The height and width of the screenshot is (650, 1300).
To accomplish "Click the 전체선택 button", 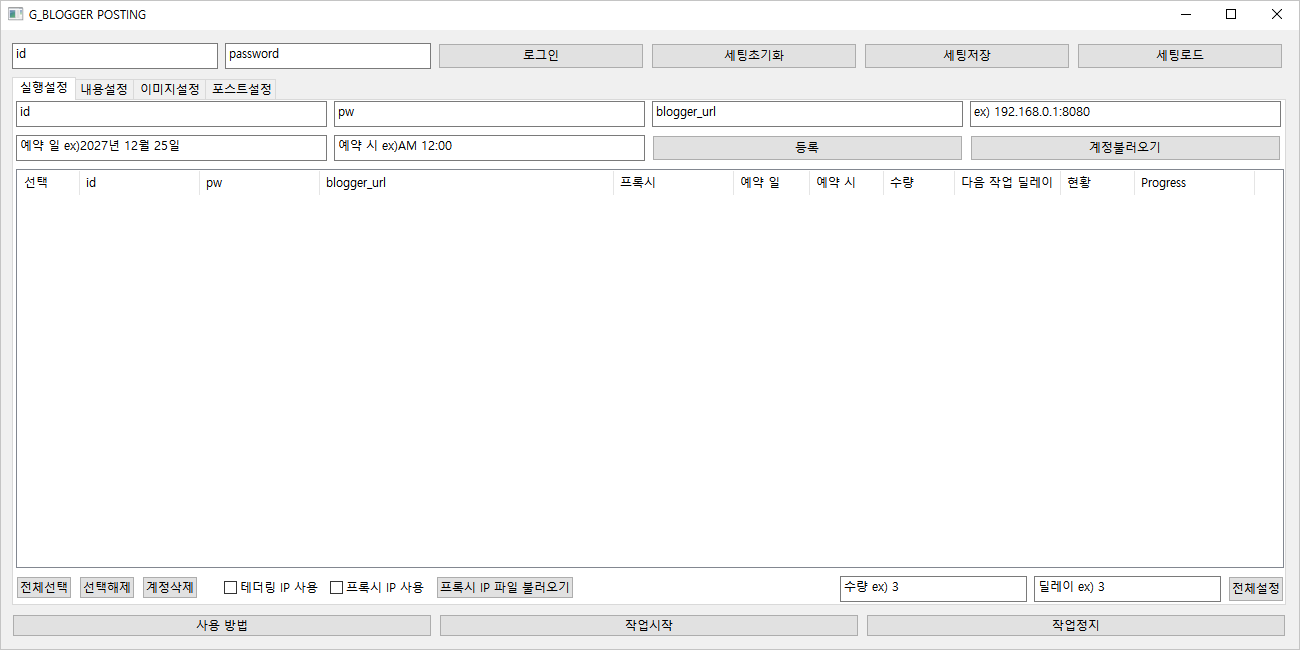I will 44,587.
